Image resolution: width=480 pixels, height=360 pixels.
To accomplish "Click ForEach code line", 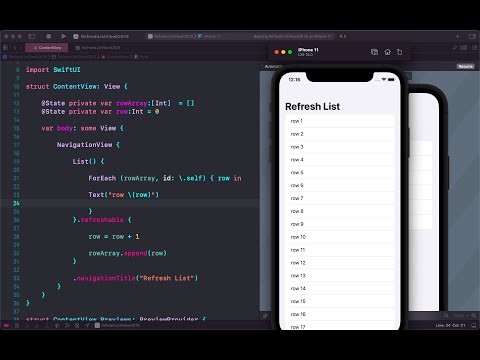I will pos(165,178).
